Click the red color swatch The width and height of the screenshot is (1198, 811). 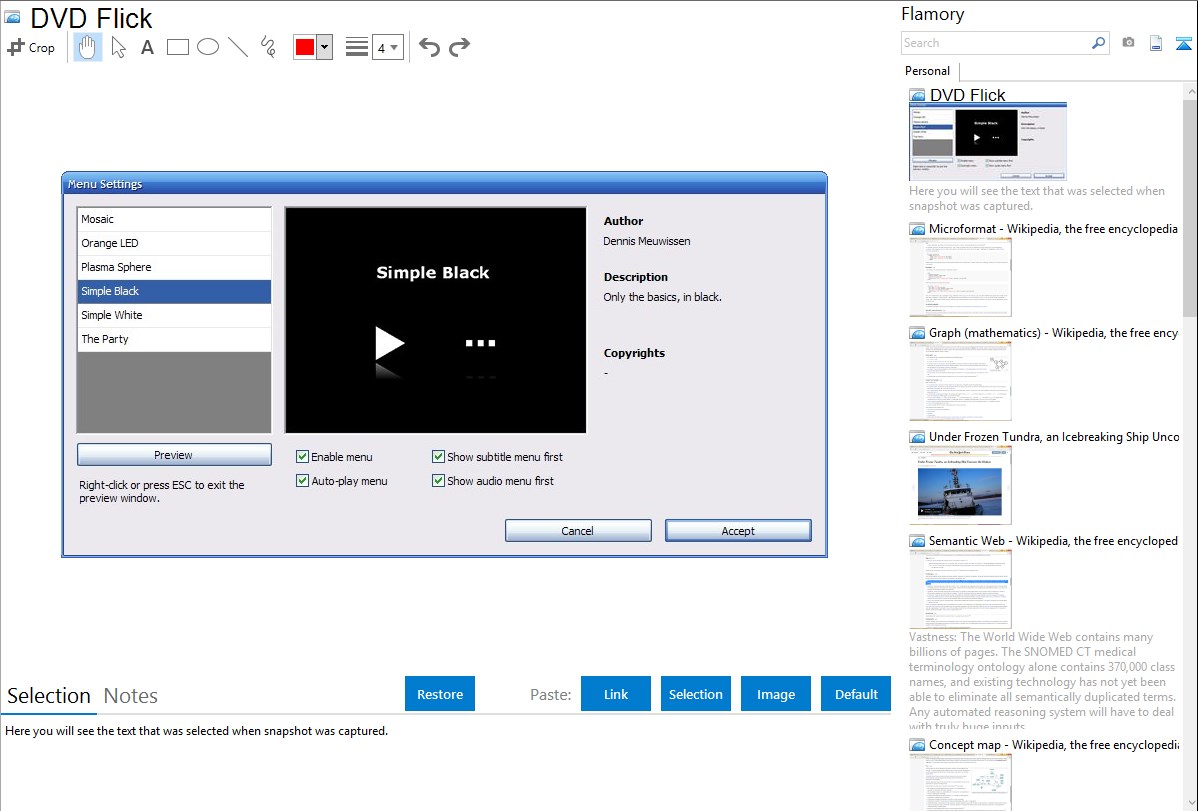click(305, 47)
